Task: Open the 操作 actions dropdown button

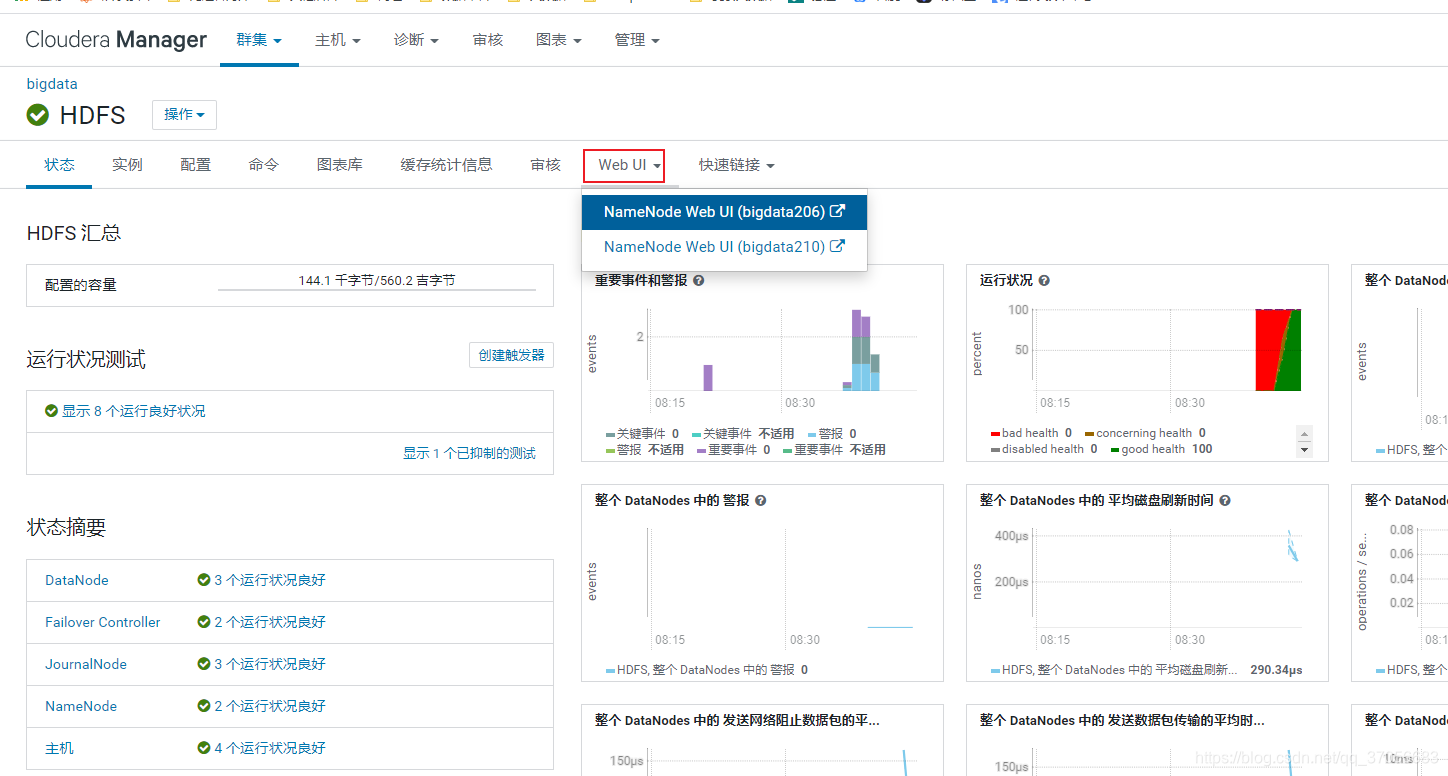Action: [x=184, y=115]
